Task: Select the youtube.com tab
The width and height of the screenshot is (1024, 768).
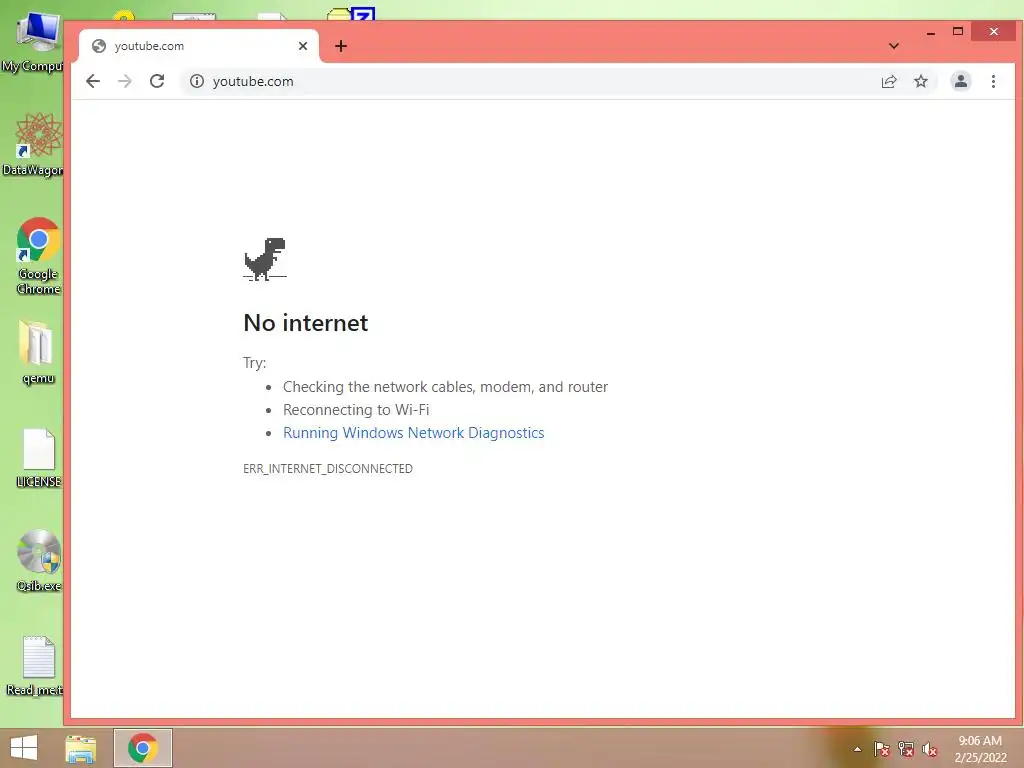Action: (199, 46)
